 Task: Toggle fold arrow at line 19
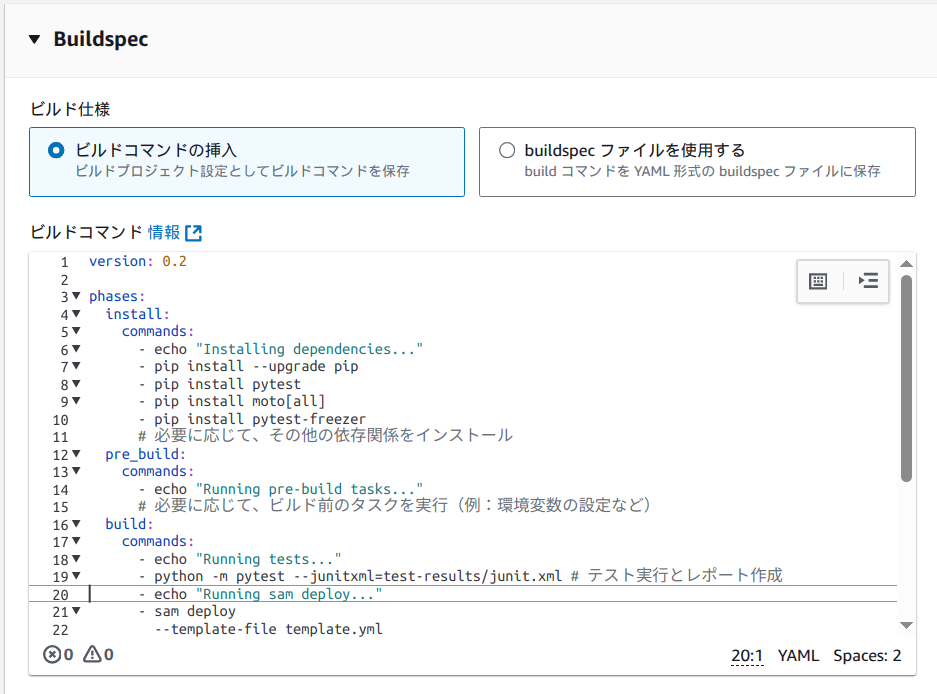tap(76, 576)
